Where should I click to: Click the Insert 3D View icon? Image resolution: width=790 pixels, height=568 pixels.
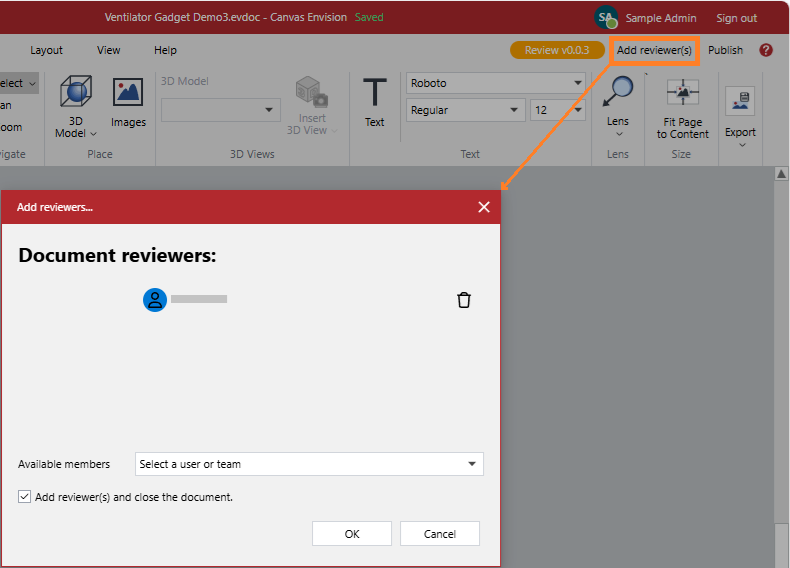(x=312, y=92)
